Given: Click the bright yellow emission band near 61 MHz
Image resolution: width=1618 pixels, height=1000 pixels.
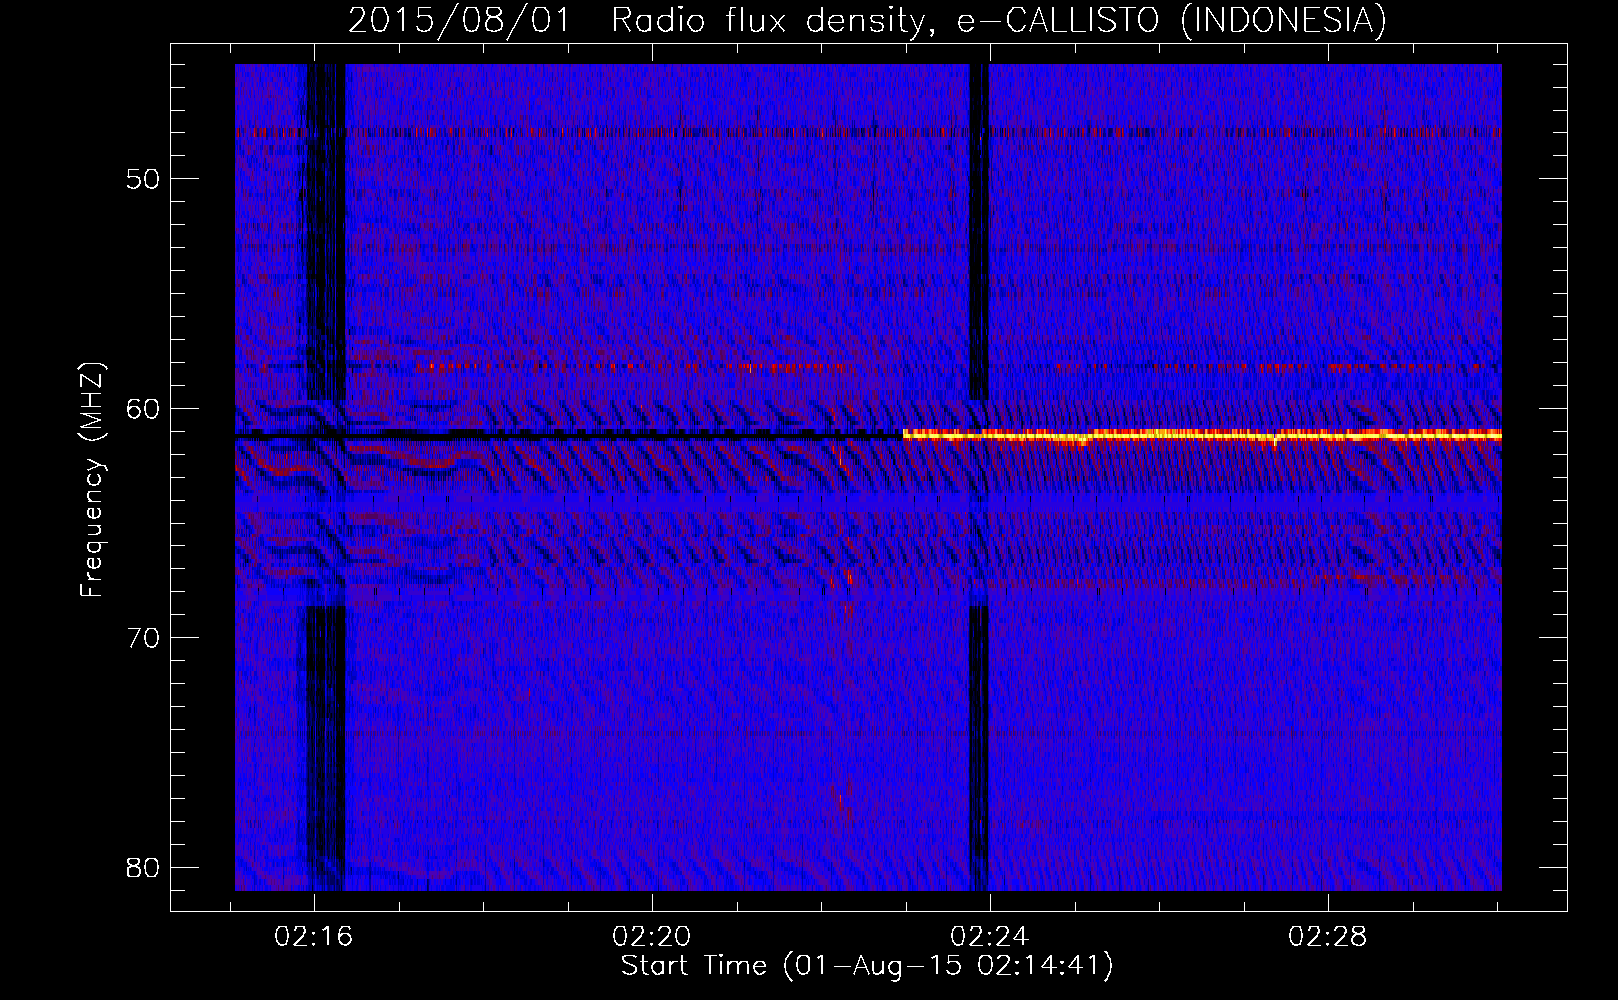Looking at the screenshot, I should [x=1202, y=435].
